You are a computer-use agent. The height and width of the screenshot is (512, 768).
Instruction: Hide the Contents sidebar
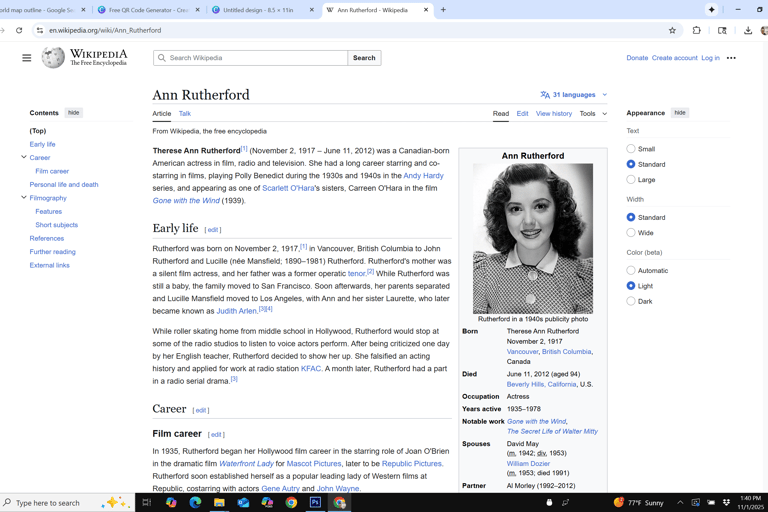point(73,113)
